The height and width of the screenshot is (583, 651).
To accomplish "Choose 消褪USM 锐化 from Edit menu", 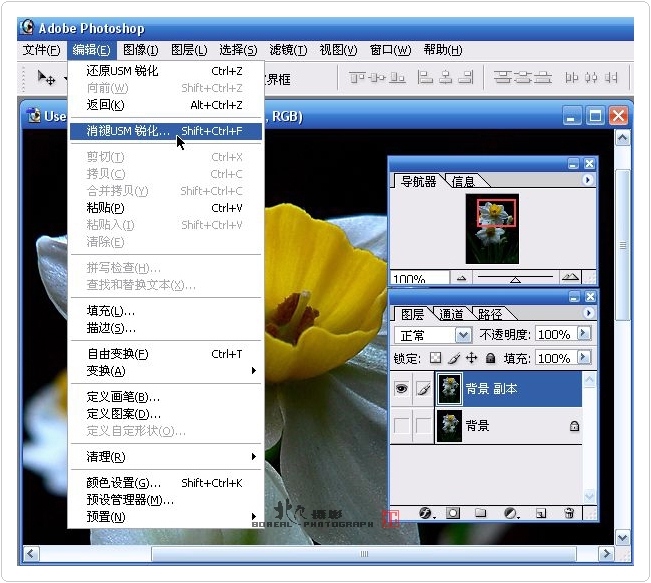I will (x=166, y=131).
